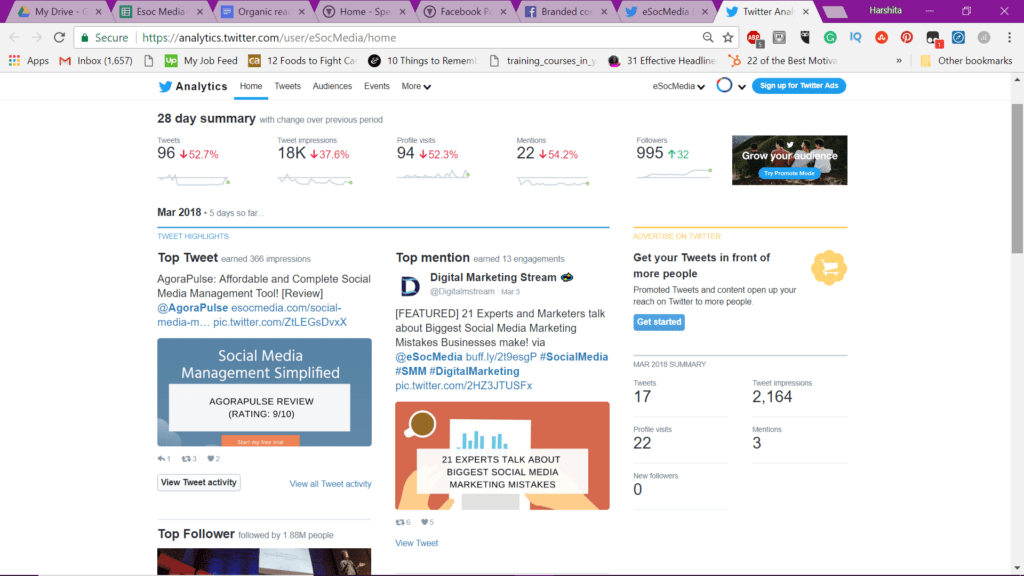Click the page vertical scrollbar thumb
This screenshot has width=1024, height=576.
[1017, 178]
